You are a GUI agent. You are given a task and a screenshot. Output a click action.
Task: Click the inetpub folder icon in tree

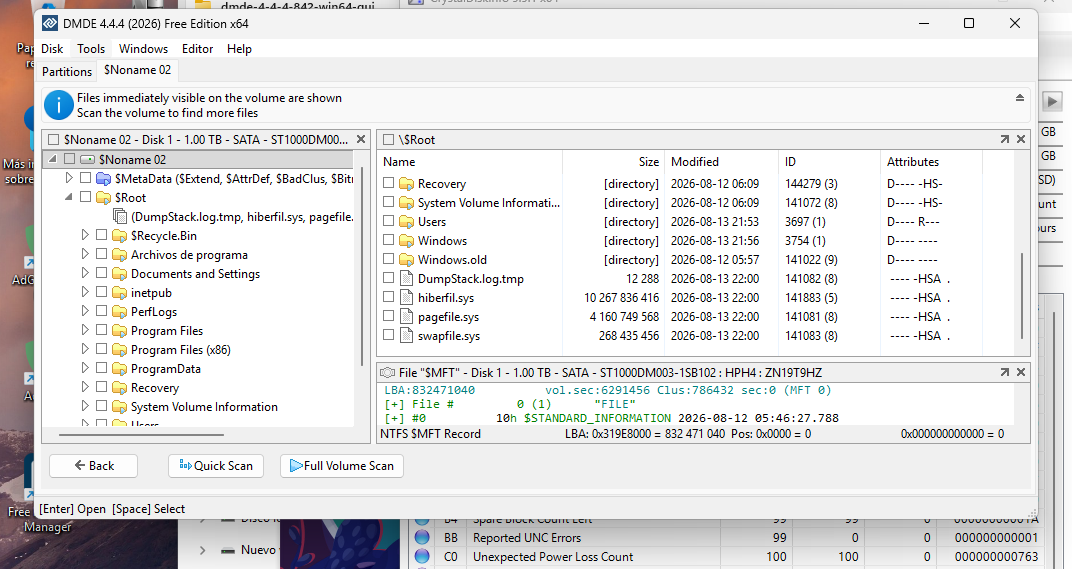point(120,293)
